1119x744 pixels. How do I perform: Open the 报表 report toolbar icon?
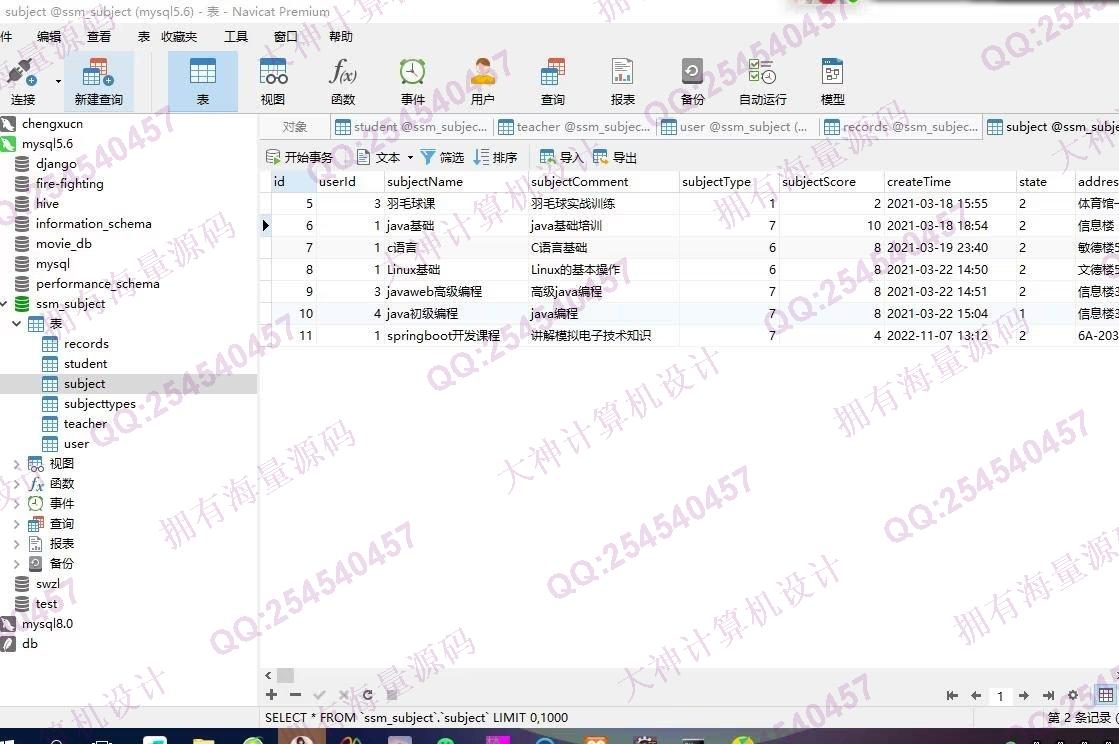tap(622, 81)
